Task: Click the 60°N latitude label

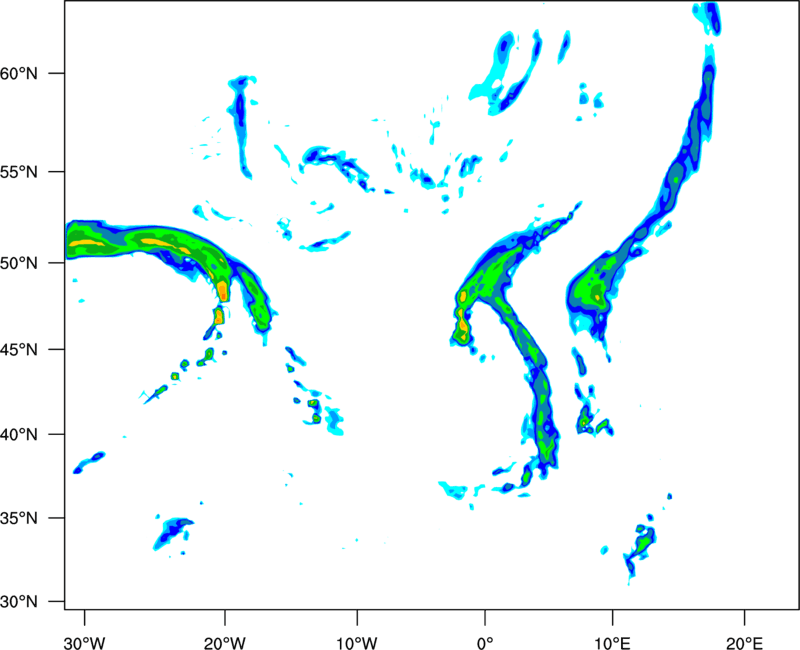Action: click(x=19, y=73)
